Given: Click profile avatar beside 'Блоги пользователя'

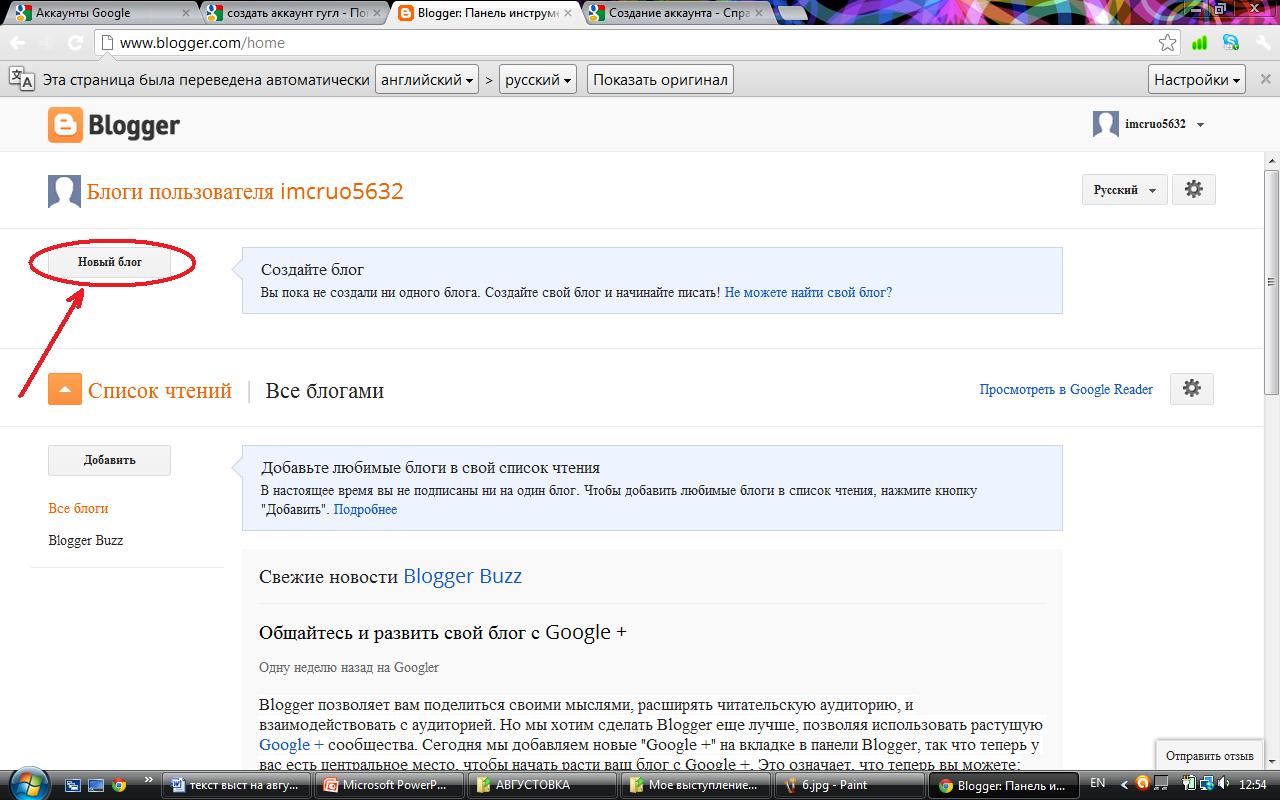Looking at the screenshot, I should tap(64, 191).
